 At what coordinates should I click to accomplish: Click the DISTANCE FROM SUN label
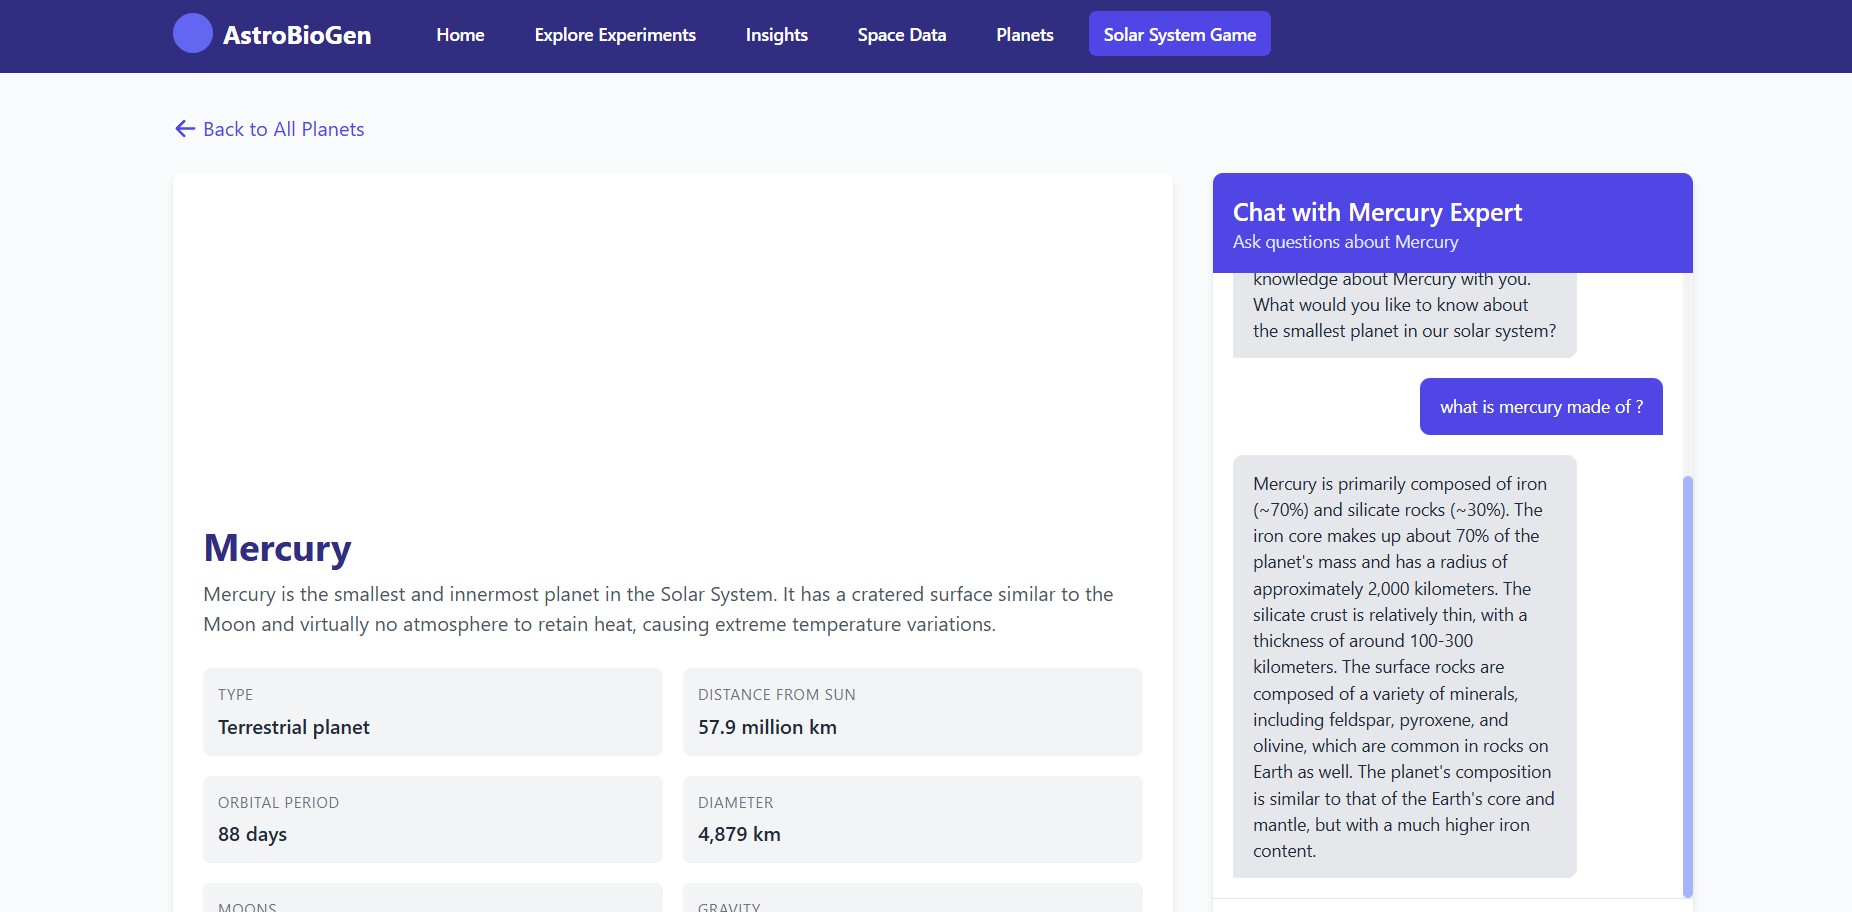(777, 695)
